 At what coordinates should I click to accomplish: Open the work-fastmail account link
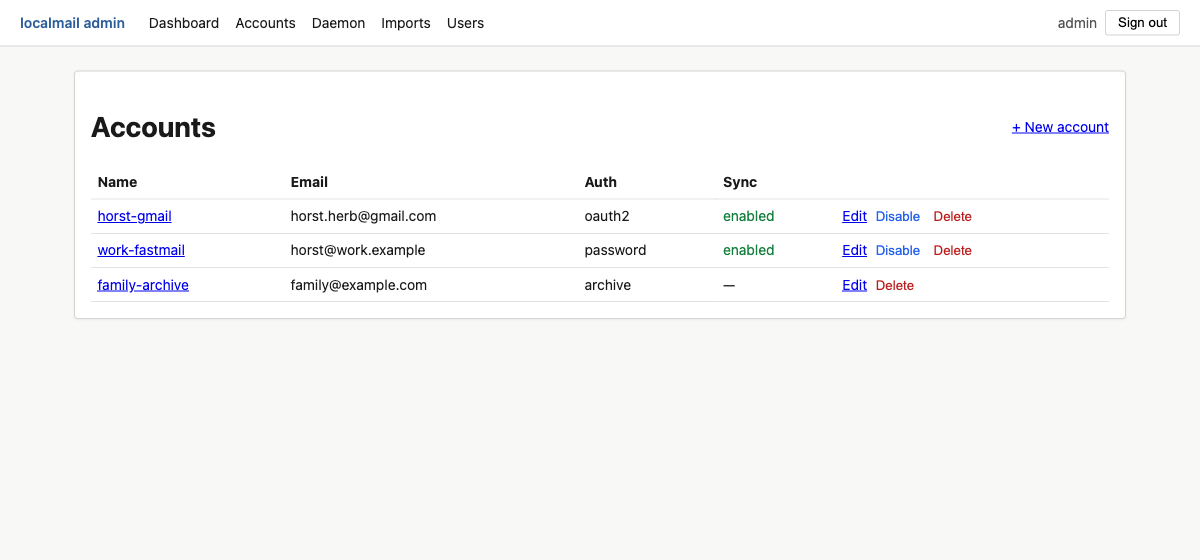141,250
